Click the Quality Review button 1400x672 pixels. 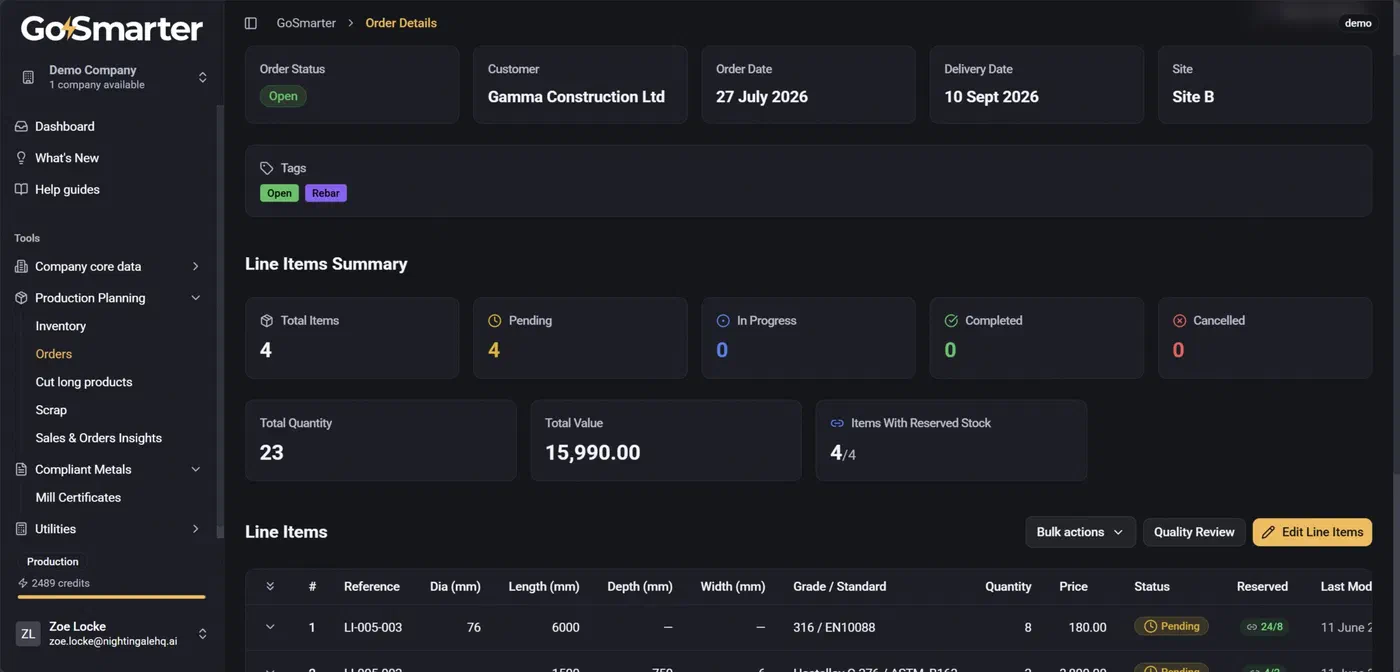tap(1194, 532)
